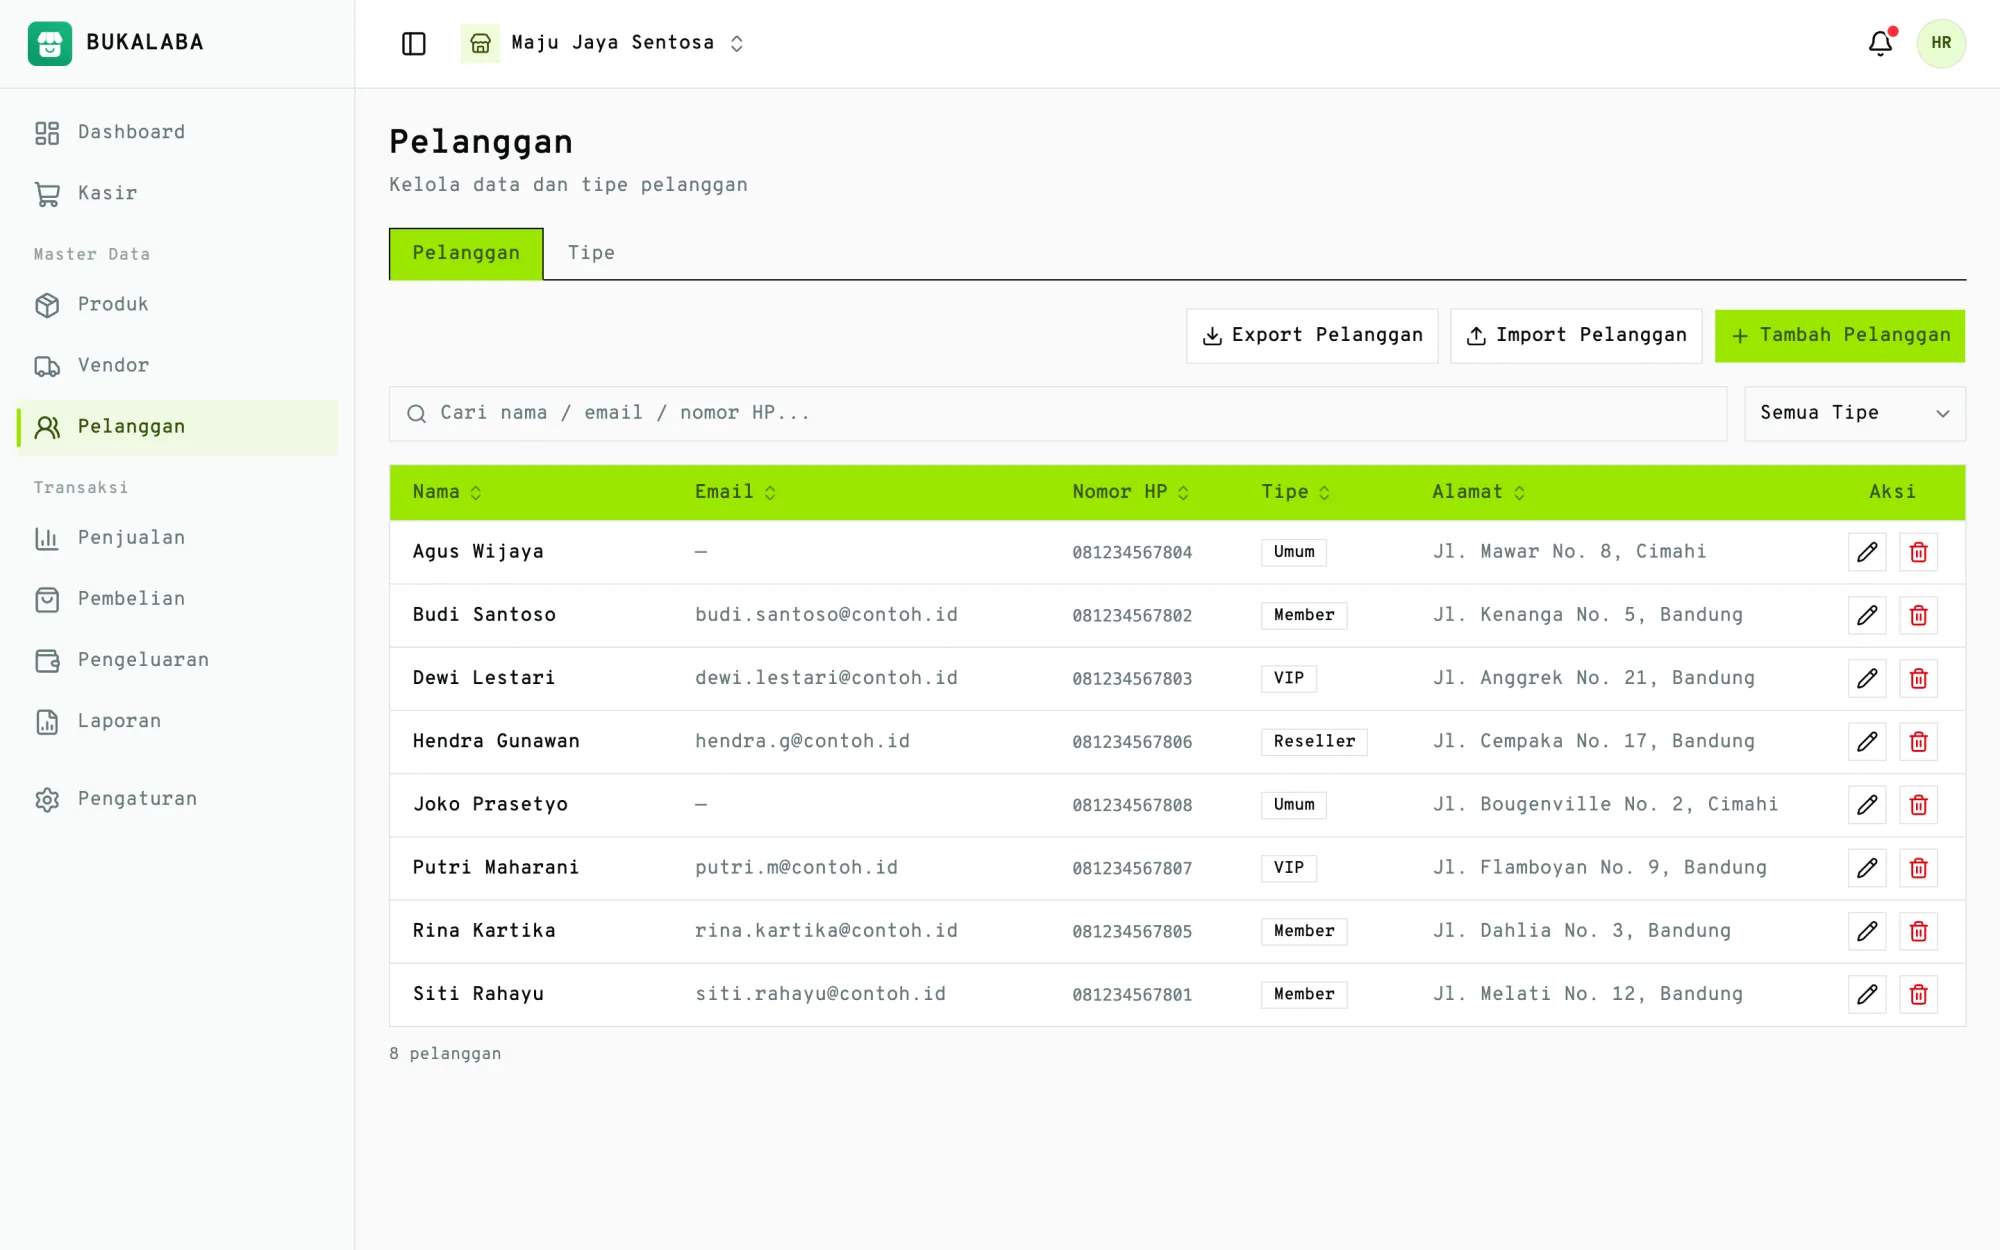Delete Siti Rahayu customer record
2000x1250 pixels.
(x=1918, y=994)
